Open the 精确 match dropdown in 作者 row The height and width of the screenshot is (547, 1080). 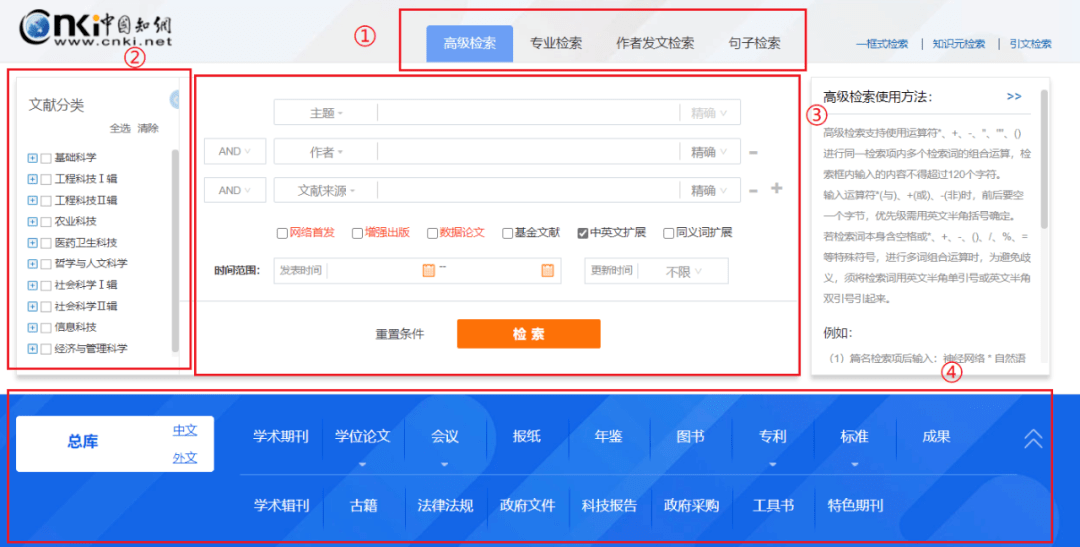709,152
